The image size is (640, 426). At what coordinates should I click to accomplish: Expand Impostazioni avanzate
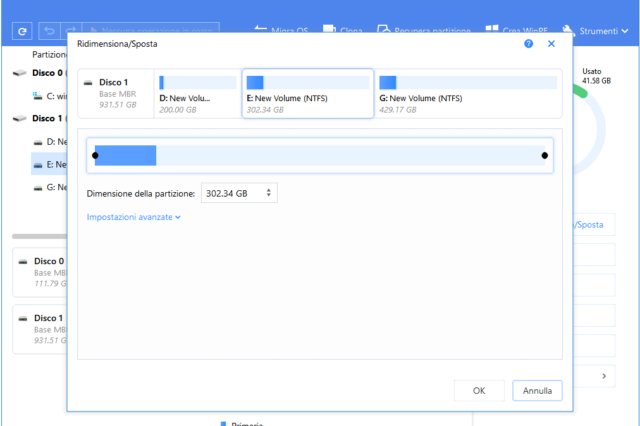point(133,217)
